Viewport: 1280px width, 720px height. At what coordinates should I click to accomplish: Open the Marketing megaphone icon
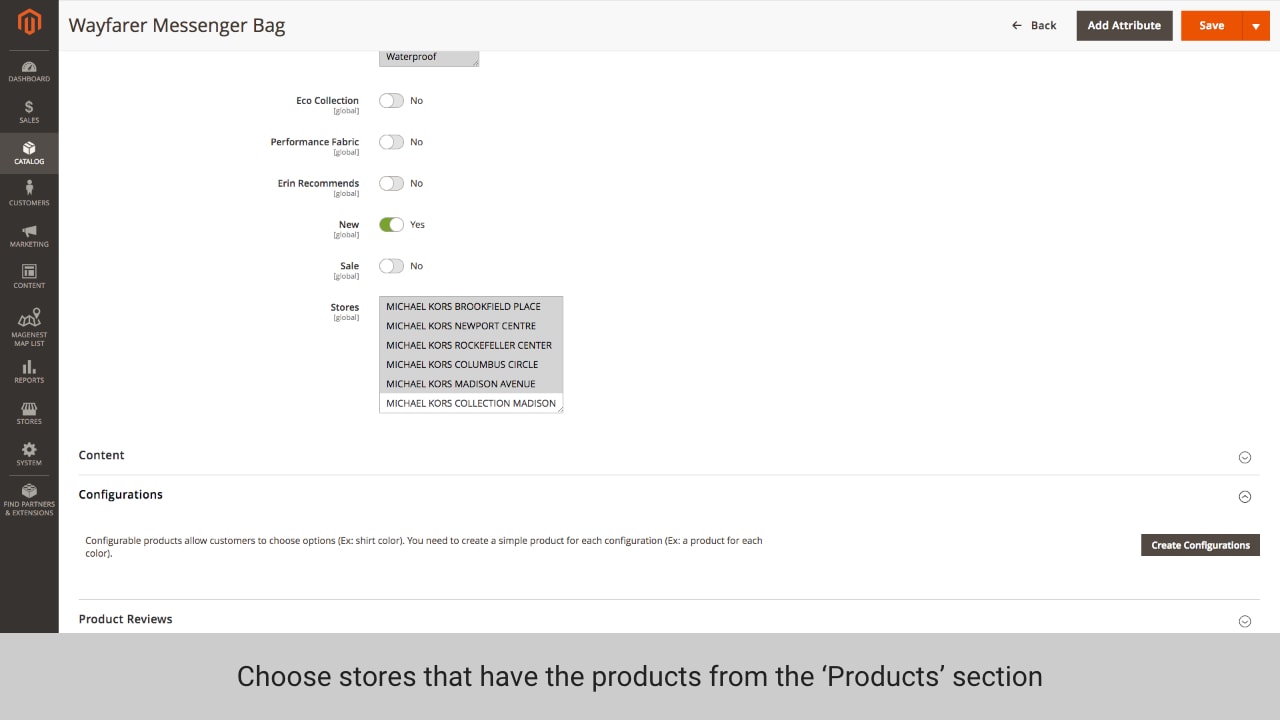point(29,235)
